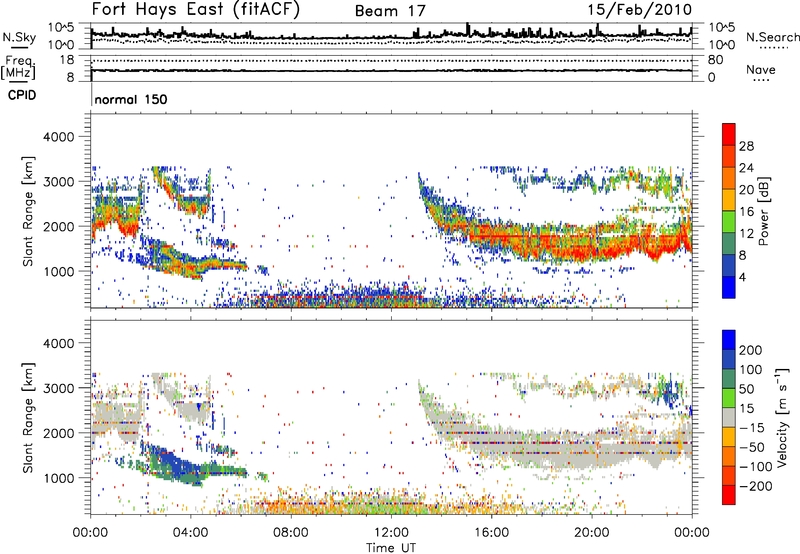800x554 pixels.
Task: Click the 'Power [dB]' colorbar title
Action: pos(763,211)
